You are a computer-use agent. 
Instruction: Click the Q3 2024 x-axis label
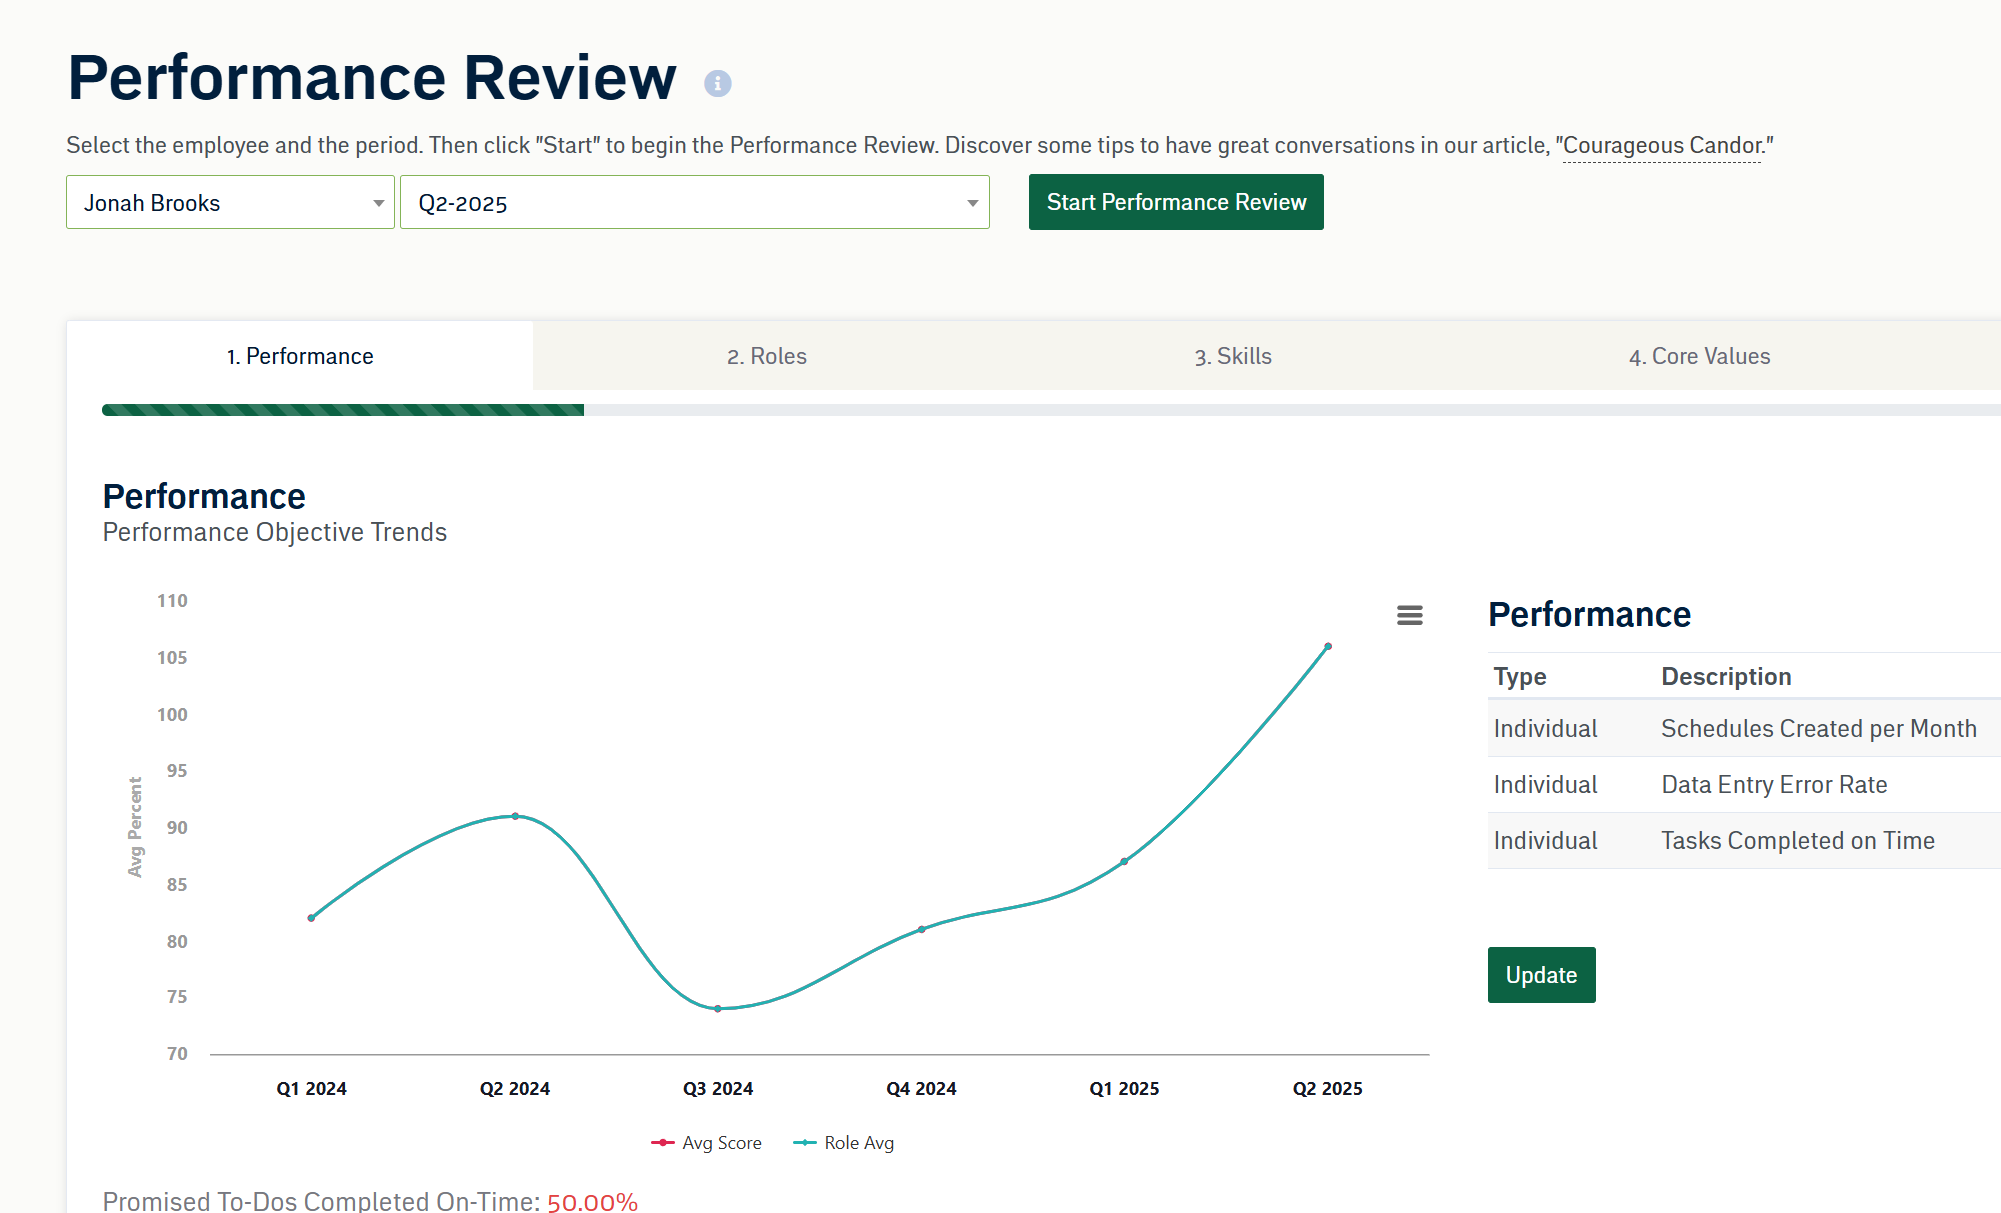click(718, 1089)
